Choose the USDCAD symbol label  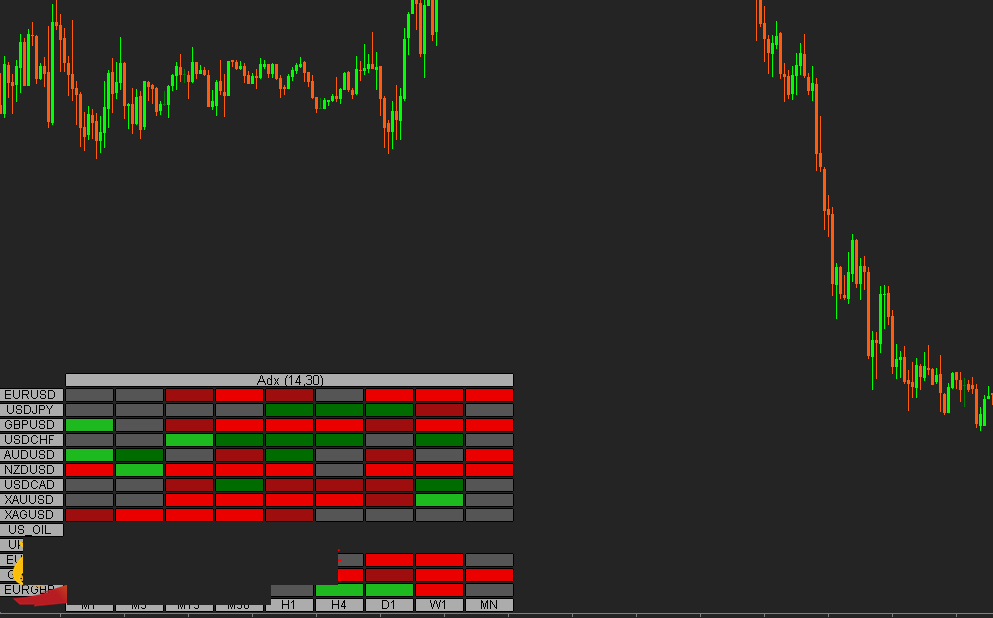[32, 485]
